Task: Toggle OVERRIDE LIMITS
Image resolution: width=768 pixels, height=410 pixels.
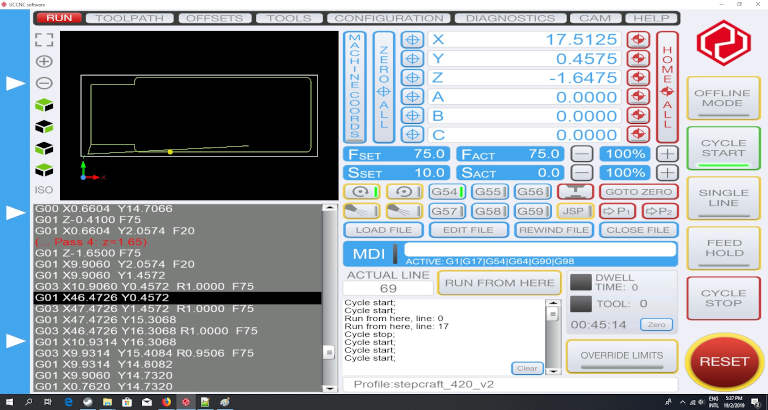Action: click(x=622, y=356)
